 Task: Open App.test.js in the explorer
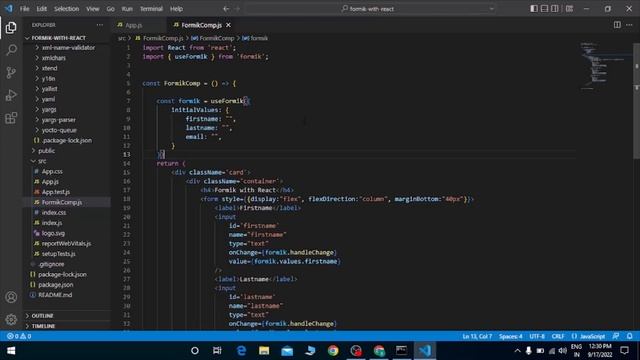pyautogui.click(x=56, y=192)
